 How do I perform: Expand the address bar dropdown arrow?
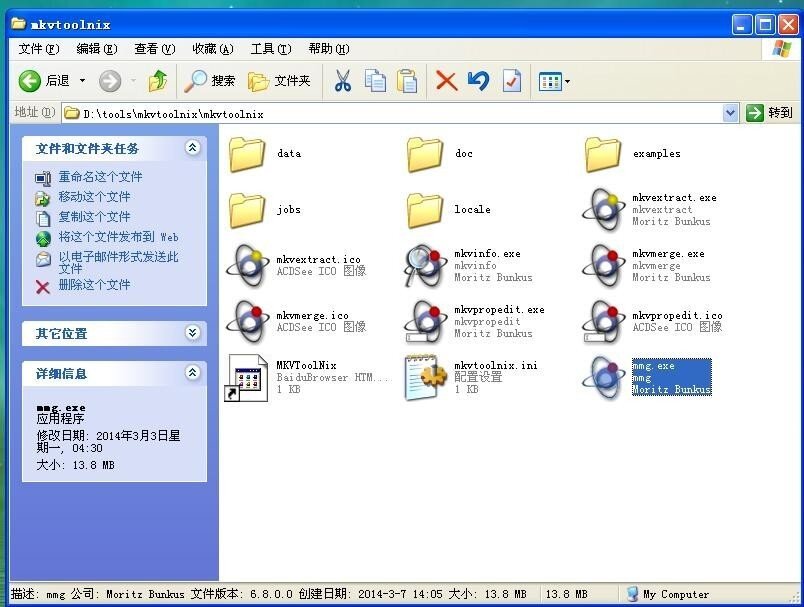coord(730,113)
